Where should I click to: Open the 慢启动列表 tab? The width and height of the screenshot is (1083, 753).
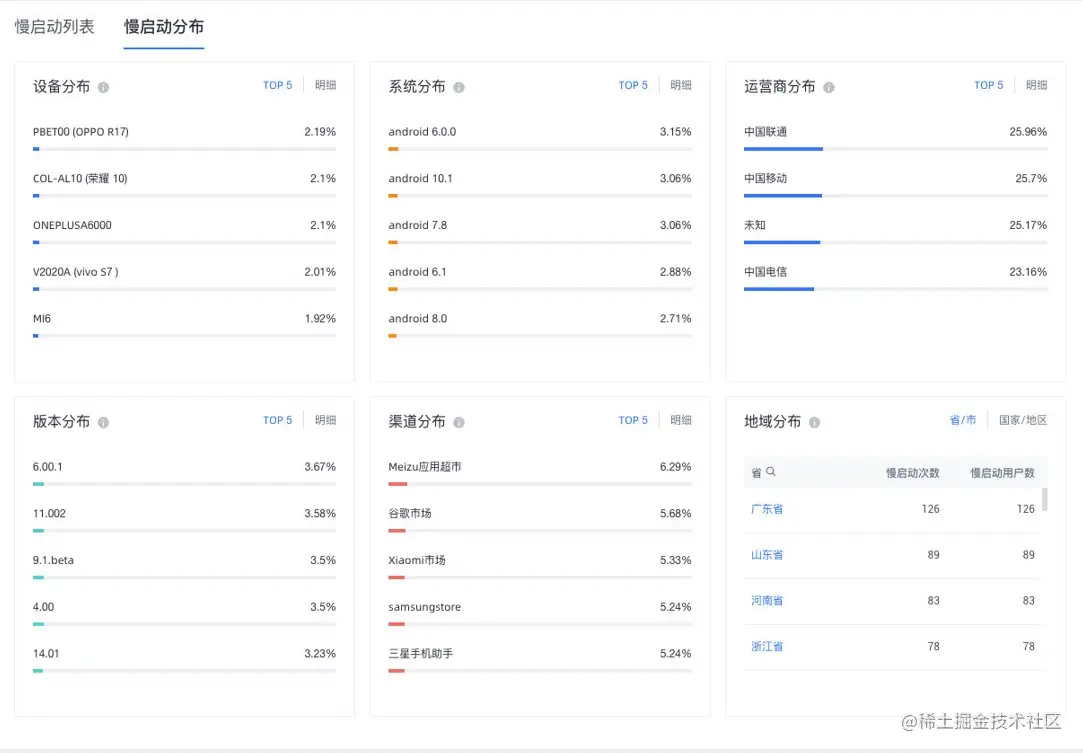(55, 27)
